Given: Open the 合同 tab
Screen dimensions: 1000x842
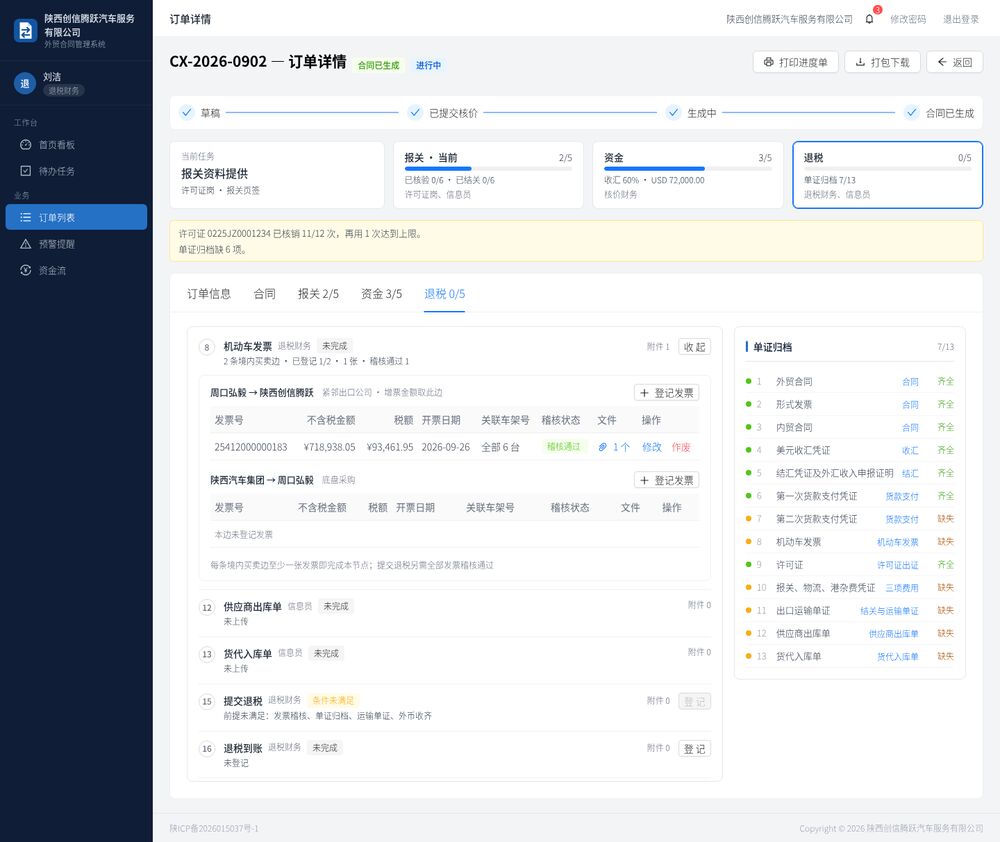Looking at the screenshot, I should pyautogui.click(x=264, y=293).
